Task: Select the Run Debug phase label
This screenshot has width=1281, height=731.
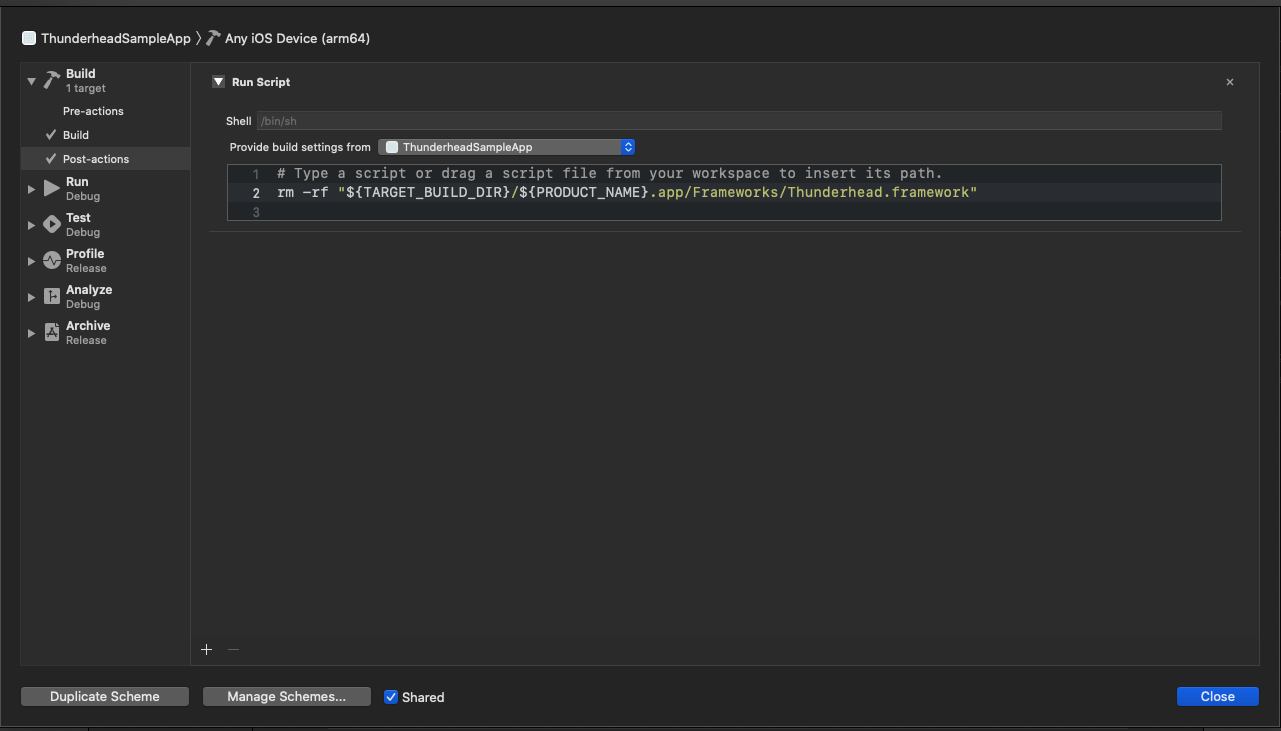Action: pos(82,189)
